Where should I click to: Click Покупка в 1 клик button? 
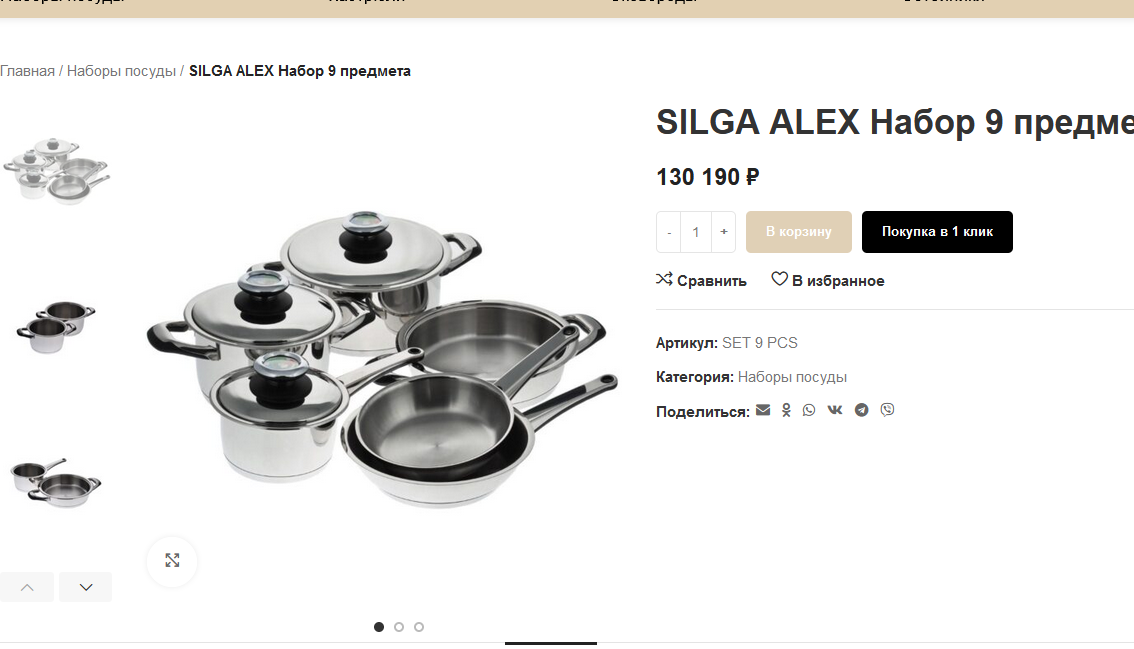click(x=937, y=232)
